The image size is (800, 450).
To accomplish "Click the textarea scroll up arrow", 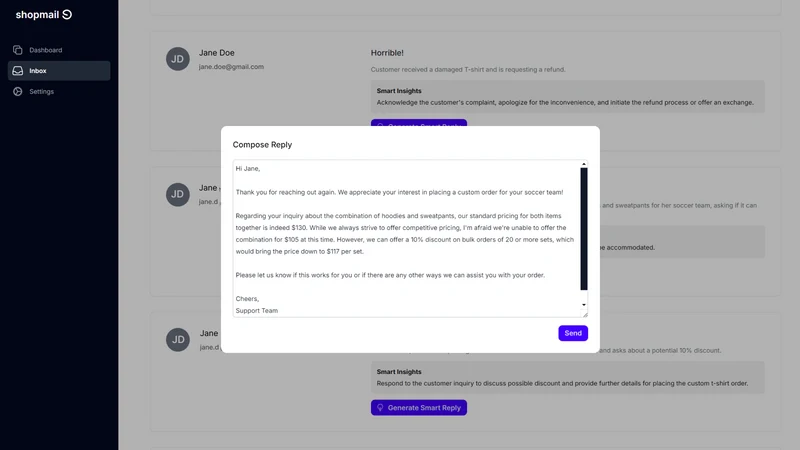I will pos(584,164).
